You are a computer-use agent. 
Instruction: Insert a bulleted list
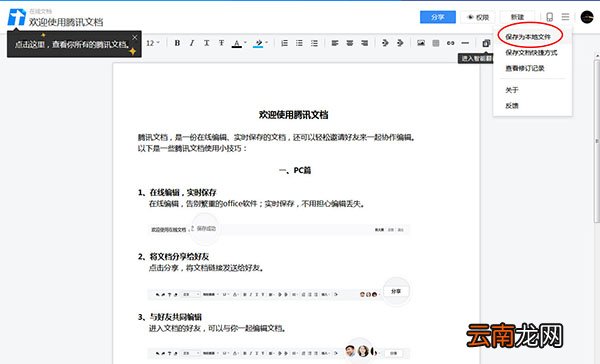(299, 43)
